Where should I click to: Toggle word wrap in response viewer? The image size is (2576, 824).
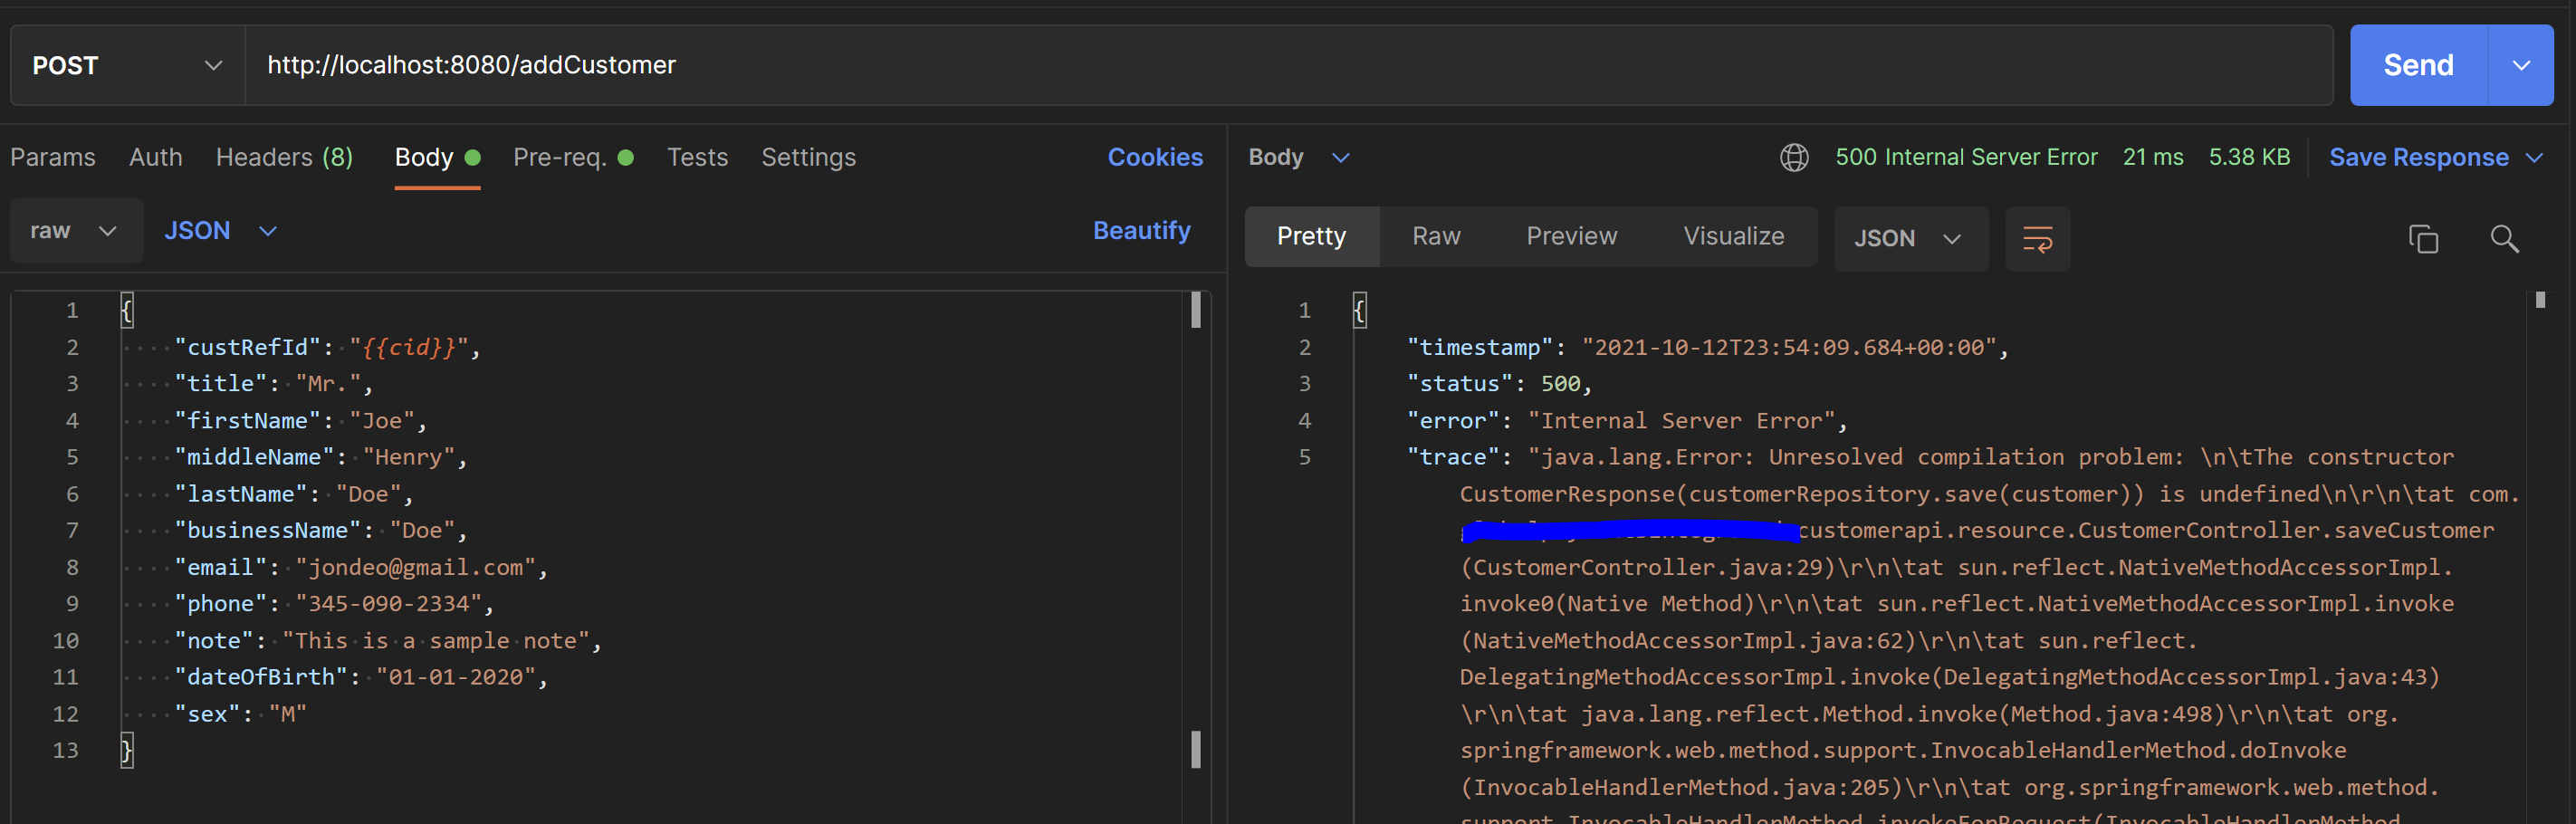(x=2037, y=238)
